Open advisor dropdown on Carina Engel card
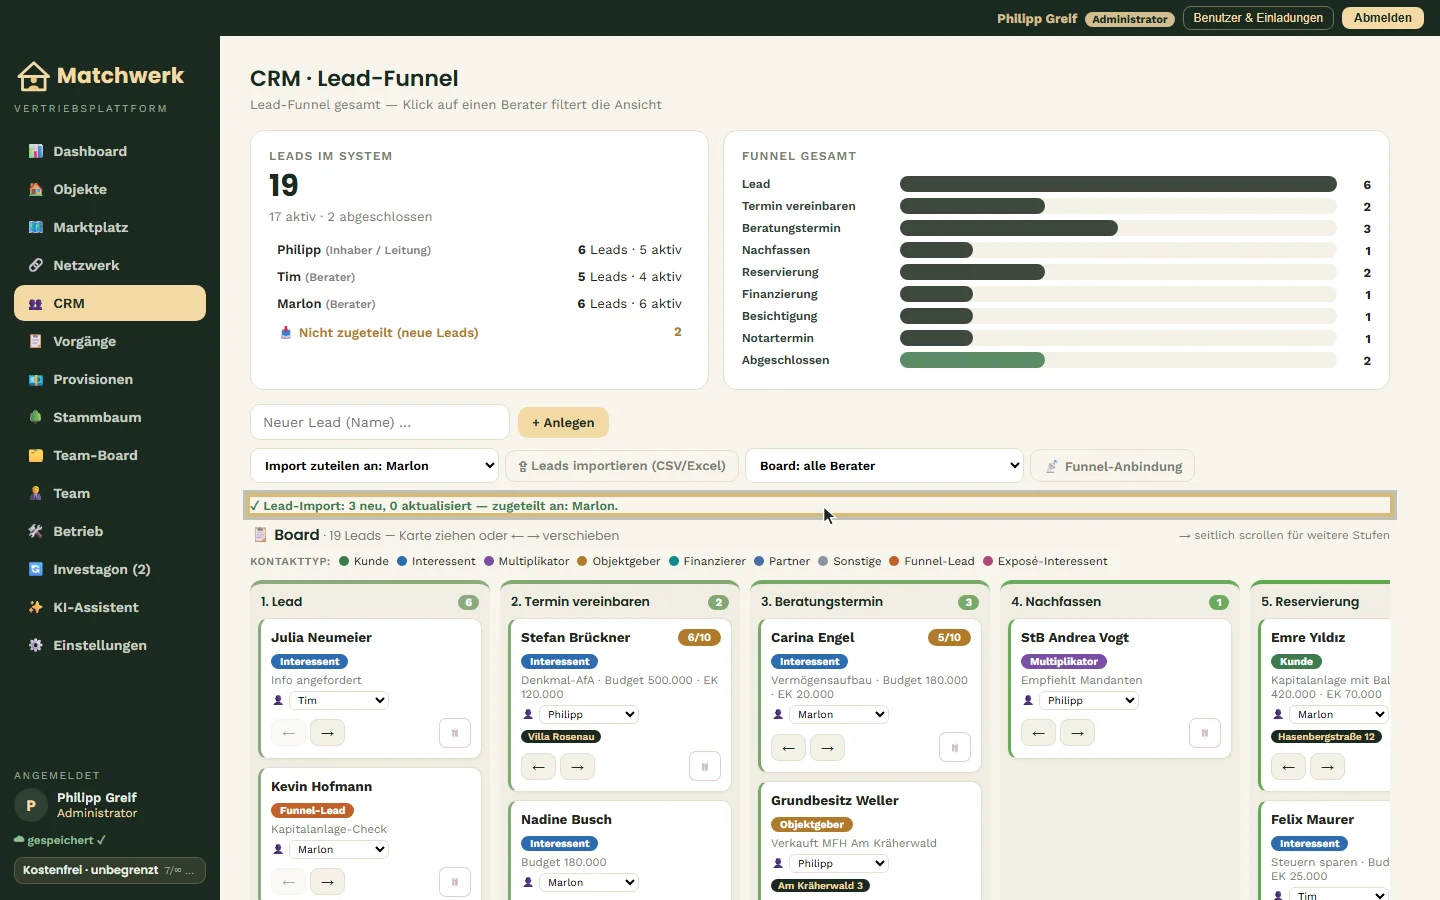Image resolution: width=1440 pixels, height=900 pixels. [x=838, y=715]
